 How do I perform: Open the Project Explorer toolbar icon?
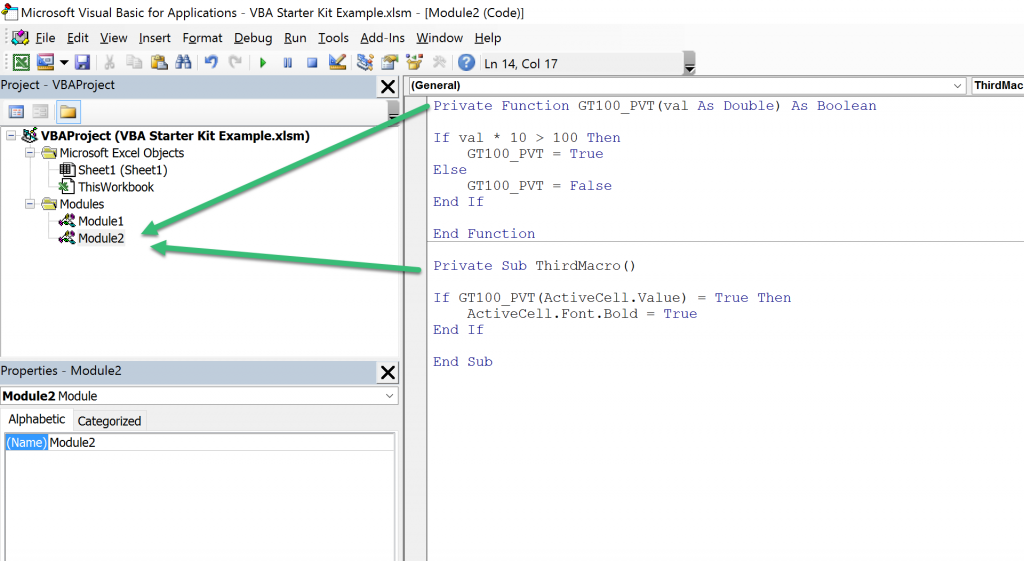click(x=365, y=63)
